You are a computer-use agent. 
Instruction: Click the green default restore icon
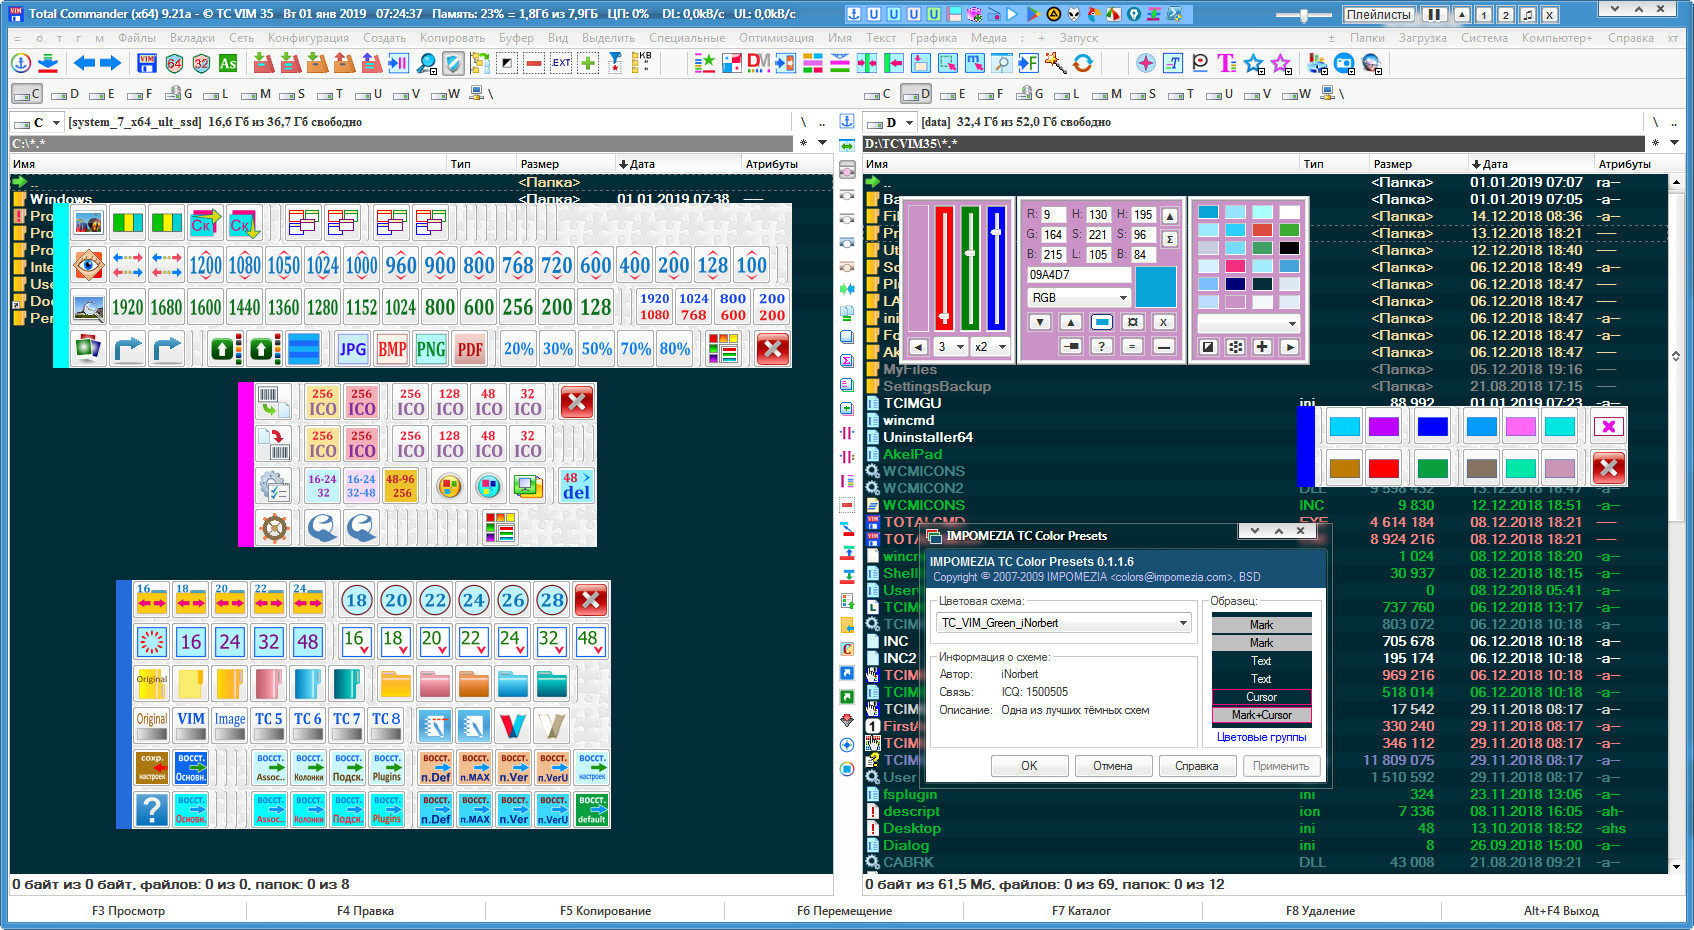[x=592, y=808]
